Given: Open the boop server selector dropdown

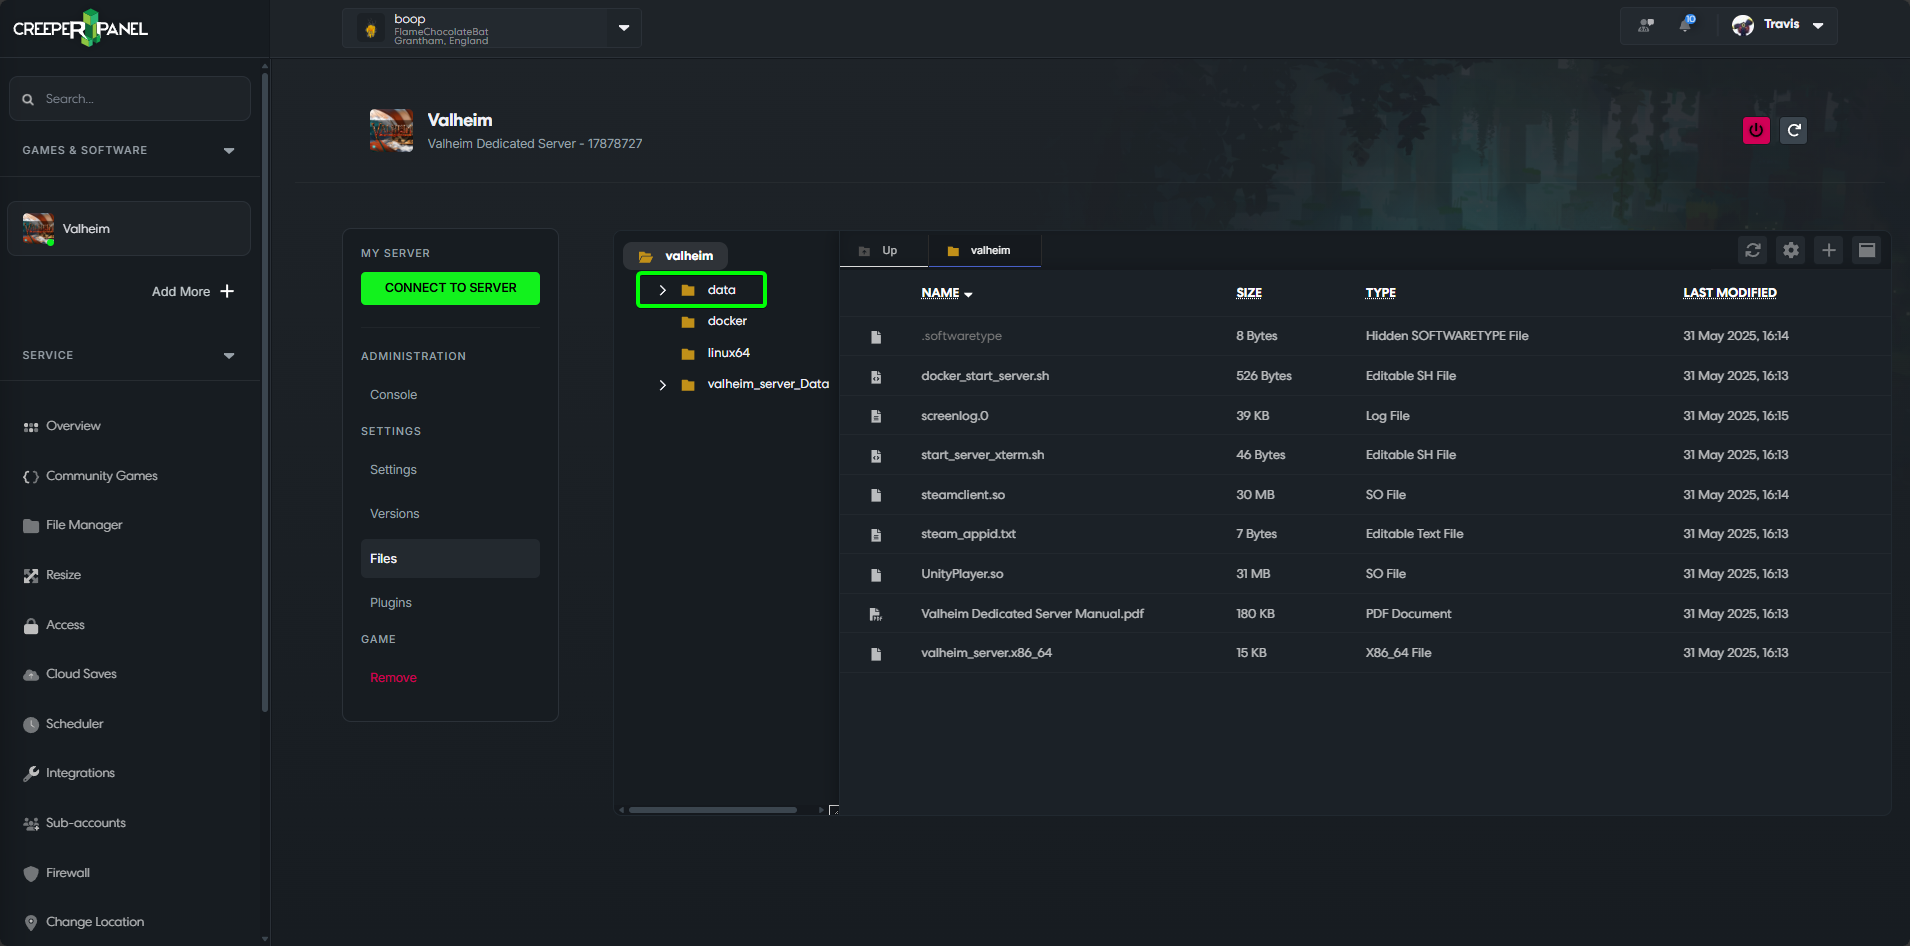Looking at the screenshot, I should pos(623,28).
